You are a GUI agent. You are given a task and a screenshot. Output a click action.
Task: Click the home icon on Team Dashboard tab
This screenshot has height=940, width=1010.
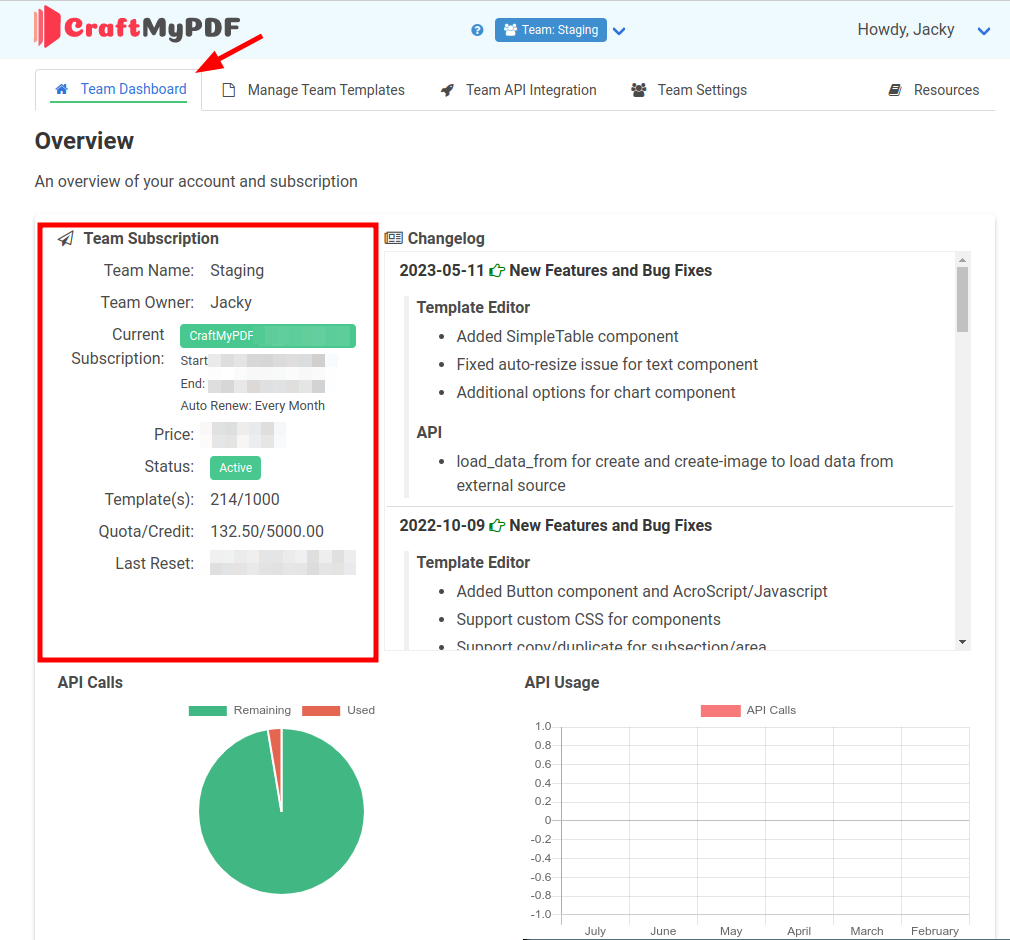[60, 90]
